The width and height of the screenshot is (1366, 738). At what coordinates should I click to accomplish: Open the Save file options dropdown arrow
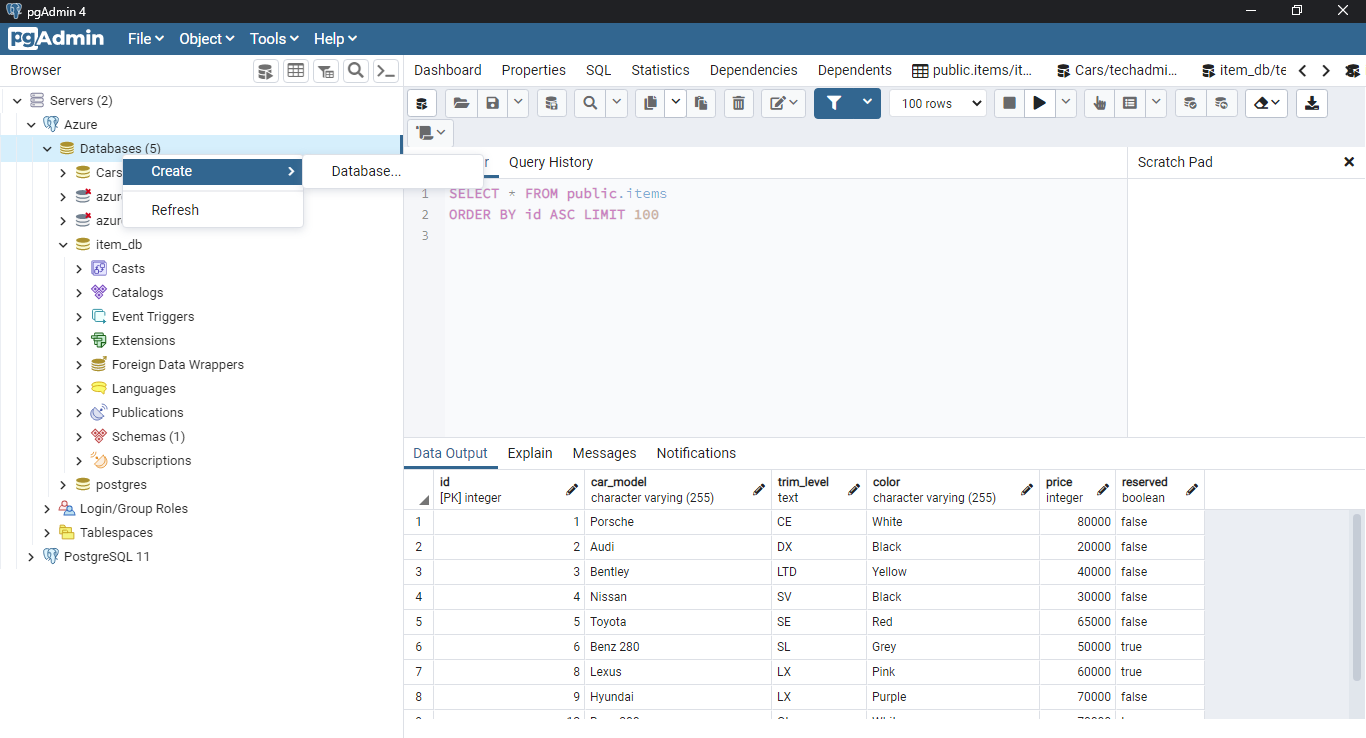point(518,103)
